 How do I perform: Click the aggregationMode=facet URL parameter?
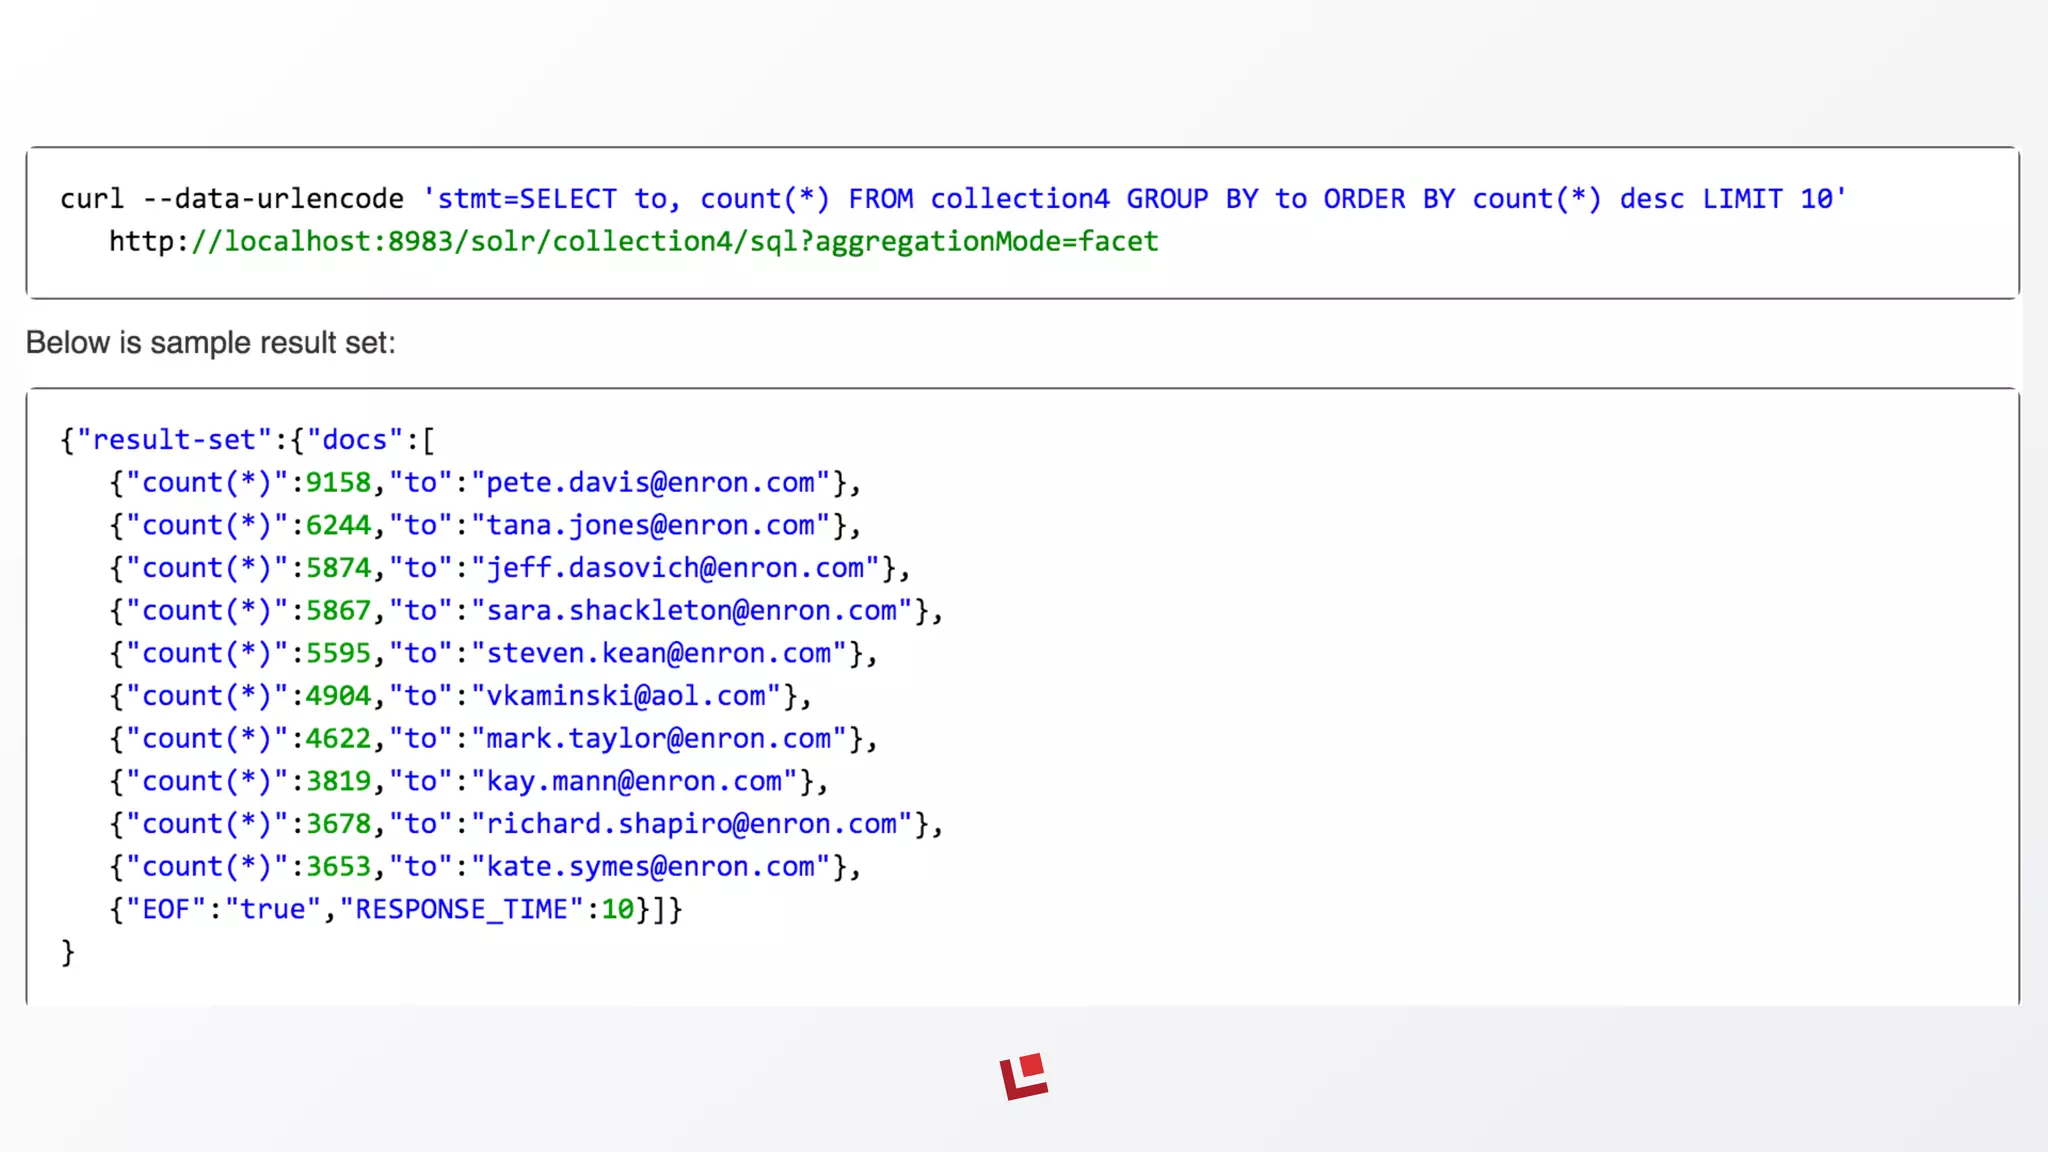tap(986, 241)
